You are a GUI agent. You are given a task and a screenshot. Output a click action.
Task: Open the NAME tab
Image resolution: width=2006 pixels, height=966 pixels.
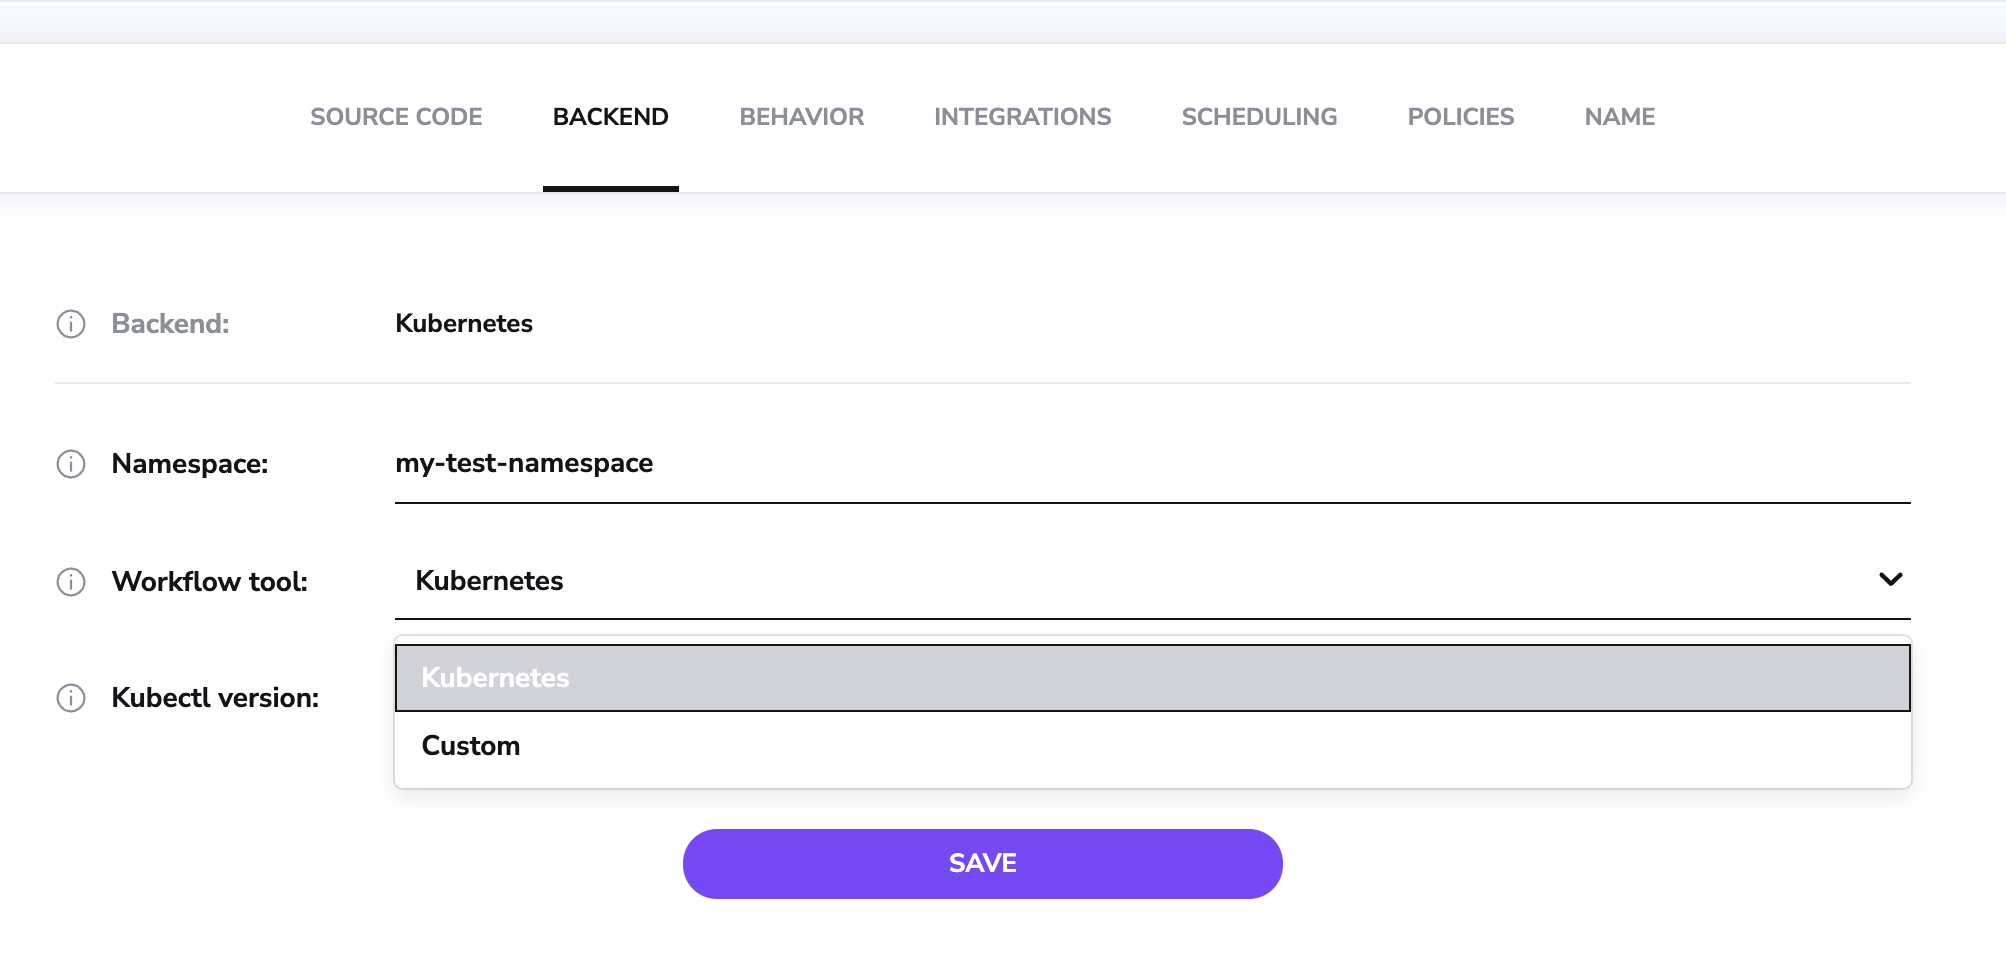(1618, 116)
